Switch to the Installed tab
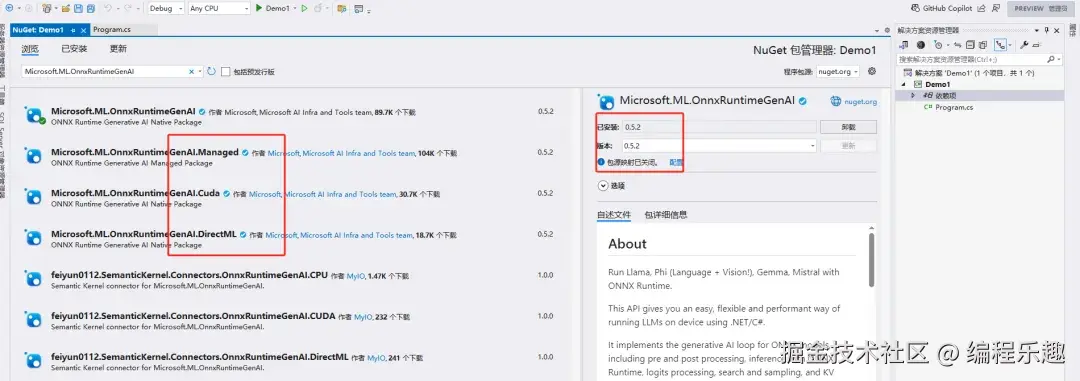The image size is (1080, 381). coord(74,49)
